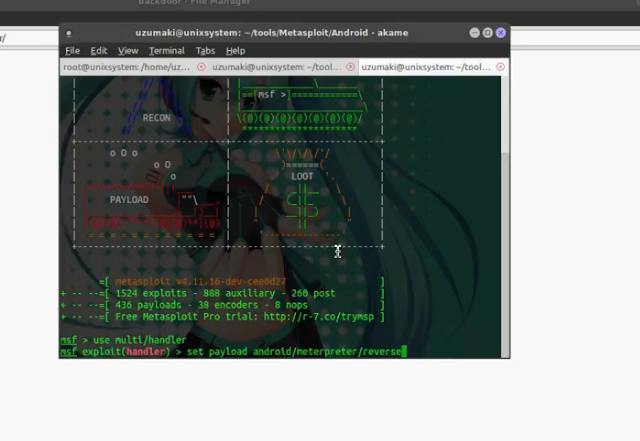Close the middle uzumaki@unixsystem tab
640x441 pixels.
[351, 67]
